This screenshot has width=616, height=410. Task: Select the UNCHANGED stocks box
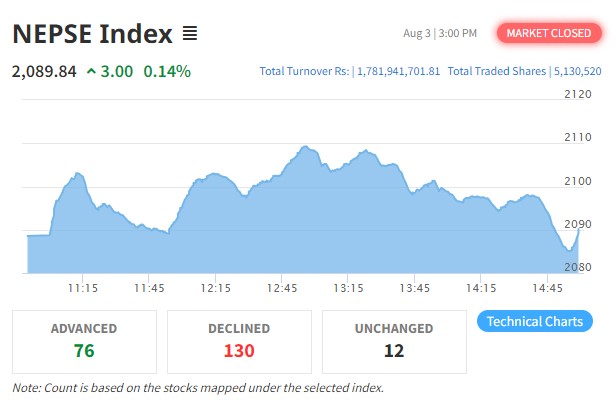point(394,342)
